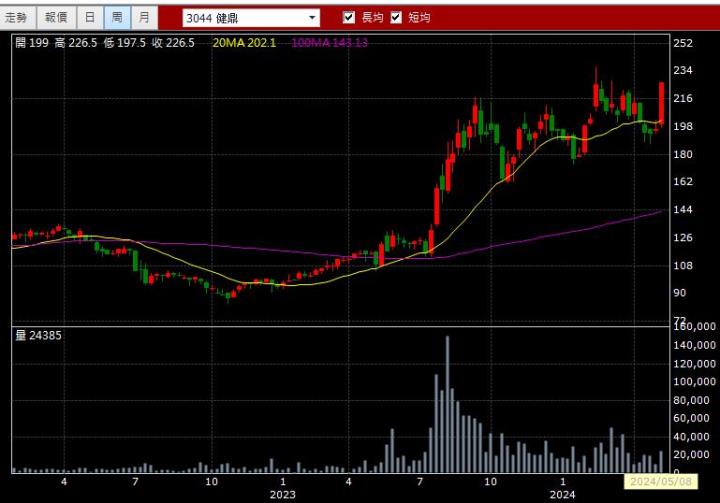Click the 160,000 volume axis label
The width and height of the screenshot is (720, 503).
(x=692, y=326)
